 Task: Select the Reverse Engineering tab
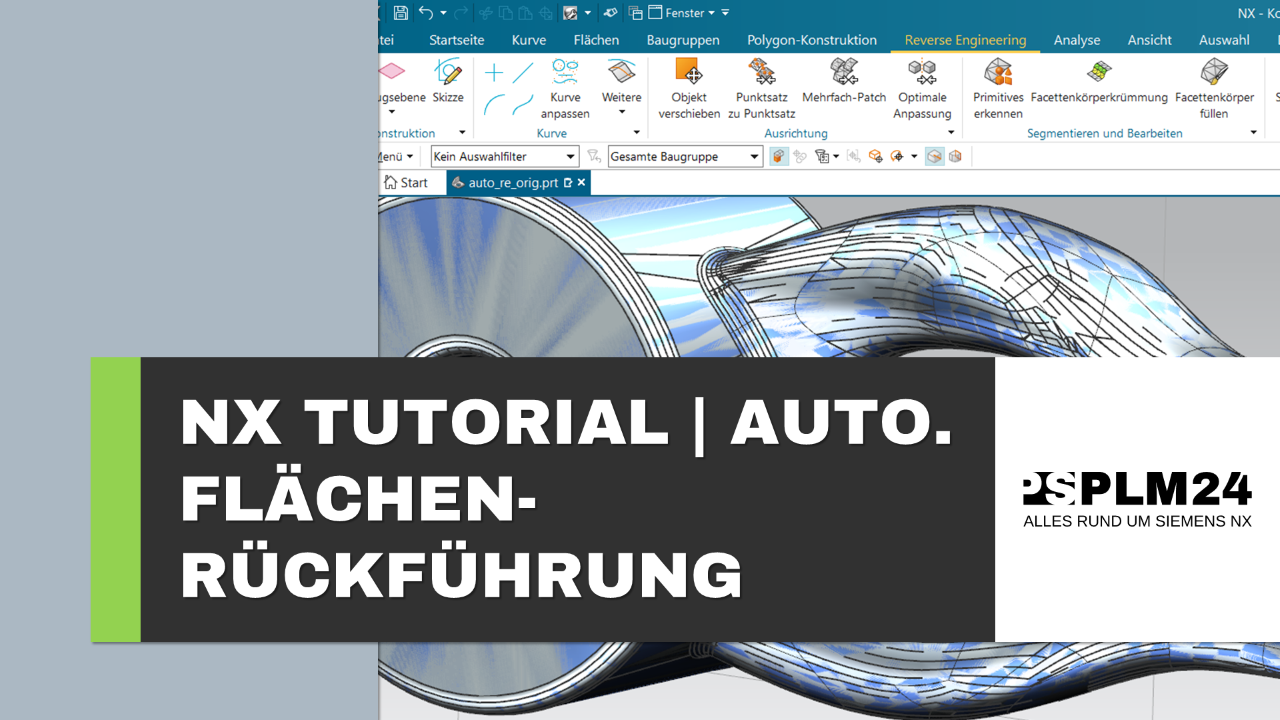[965, 40]
